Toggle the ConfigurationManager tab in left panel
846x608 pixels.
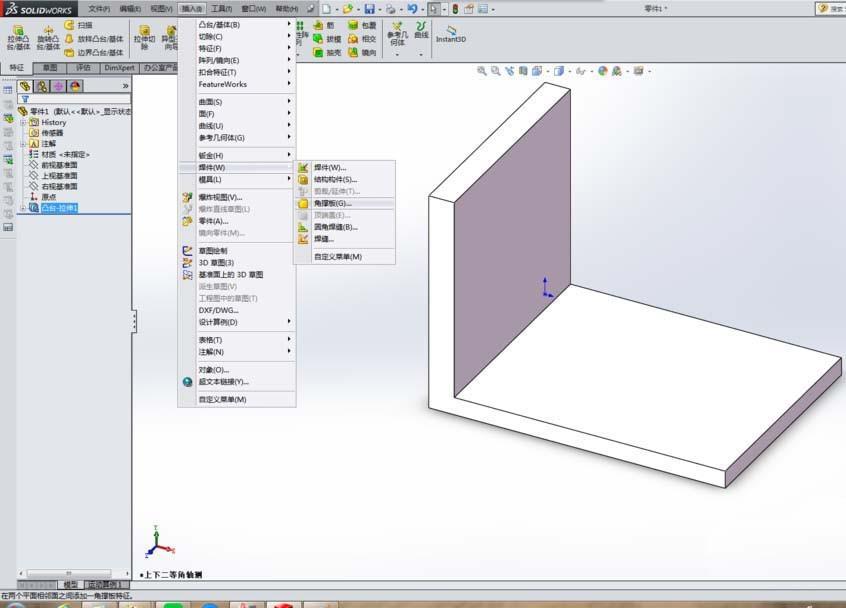58,86
